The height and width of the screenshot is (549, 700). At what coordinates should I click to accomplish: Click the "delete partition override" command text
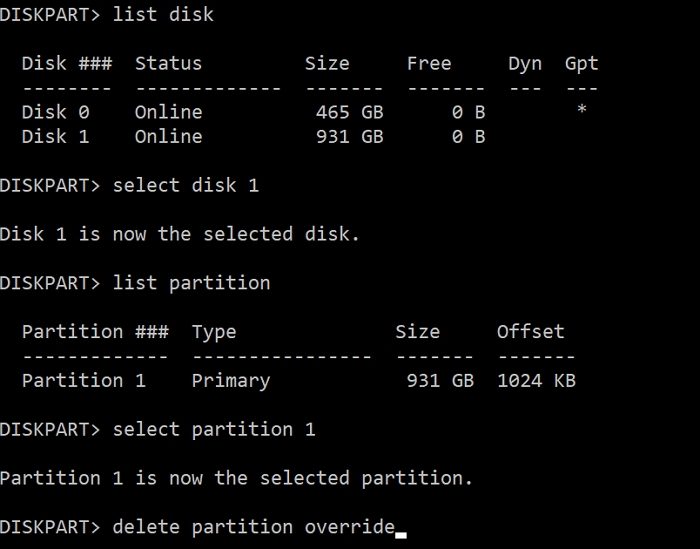[254, 527]
